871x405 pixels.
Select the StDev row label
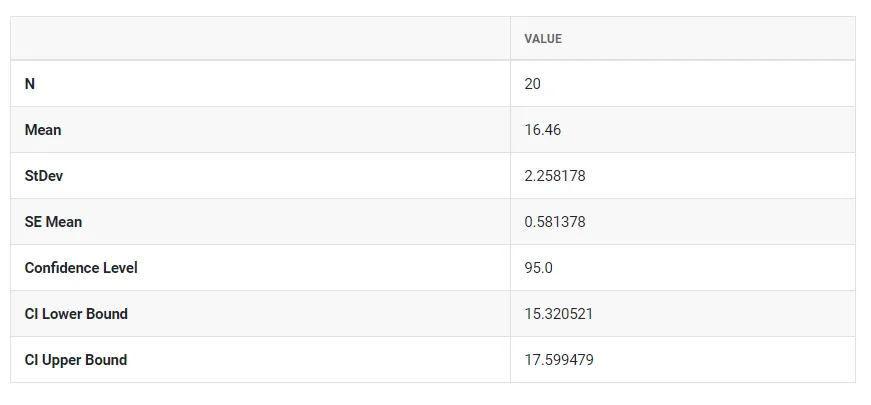pos(44,176)
